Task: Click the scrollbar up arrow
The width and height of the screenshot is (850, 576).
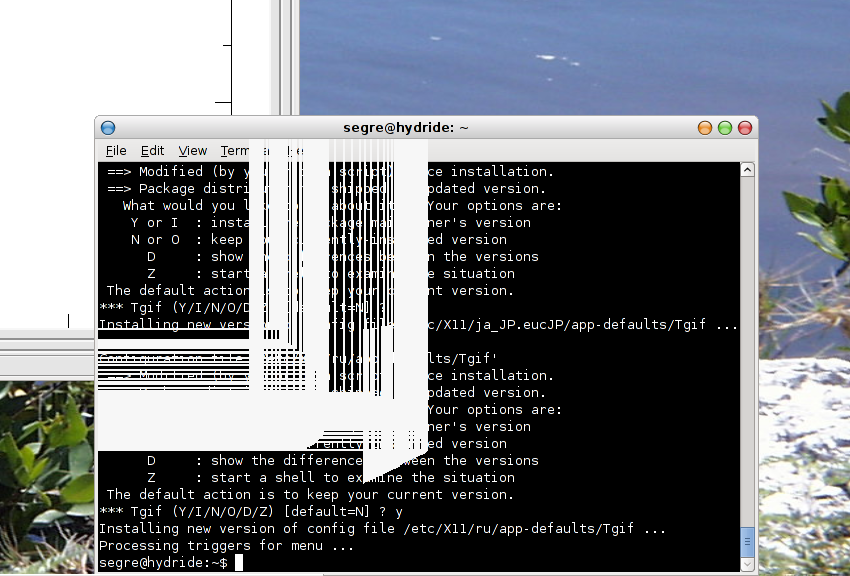Action: 747,171
